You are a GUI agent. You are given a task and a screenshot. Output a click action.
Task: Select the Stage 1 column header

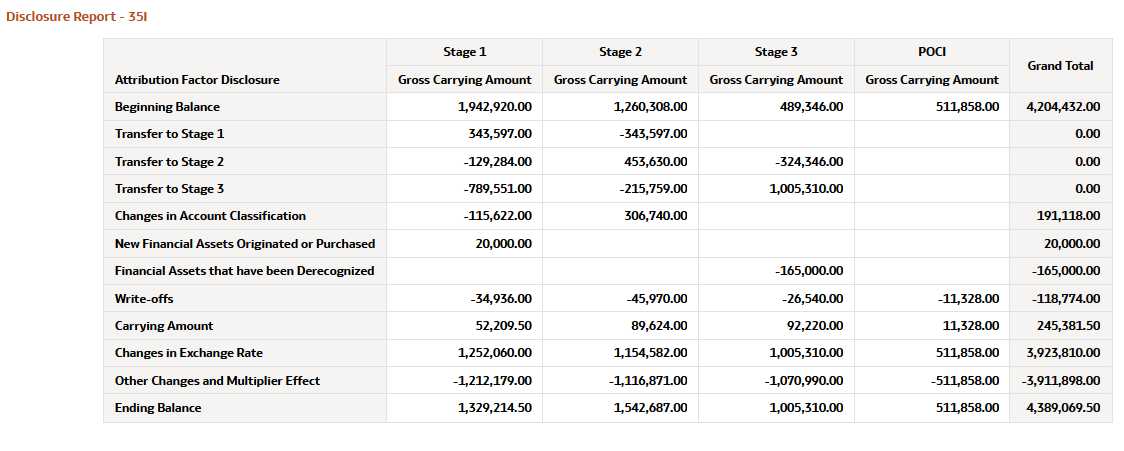(465, 52)
